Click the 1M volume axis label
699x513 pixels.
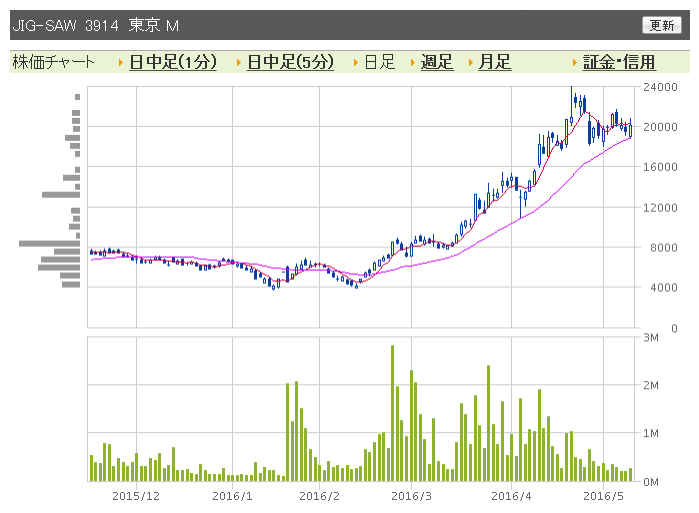pos(651,433)
